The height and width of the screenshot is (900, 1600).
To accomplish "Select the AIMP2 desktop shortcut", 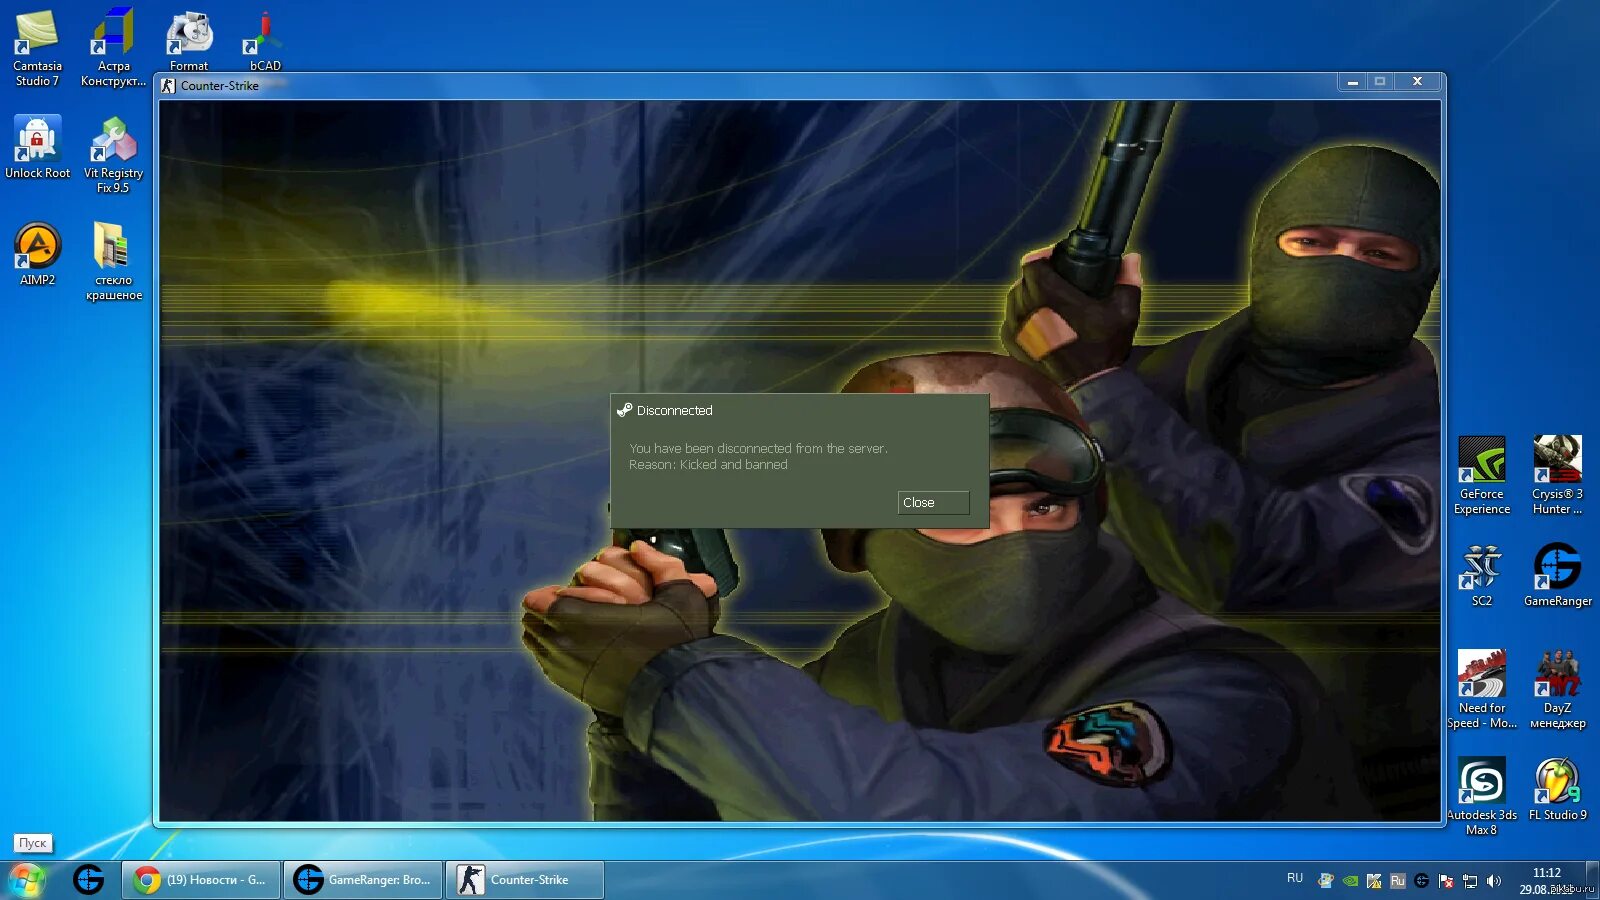I will click(x=37, y=255).
